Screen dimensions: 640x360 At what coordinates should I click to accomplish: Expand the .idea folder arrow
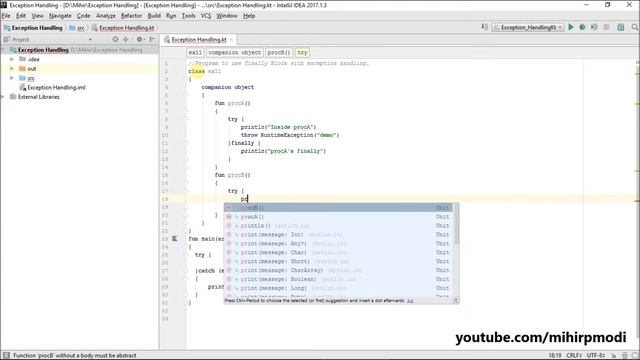[x=12, y=59]
